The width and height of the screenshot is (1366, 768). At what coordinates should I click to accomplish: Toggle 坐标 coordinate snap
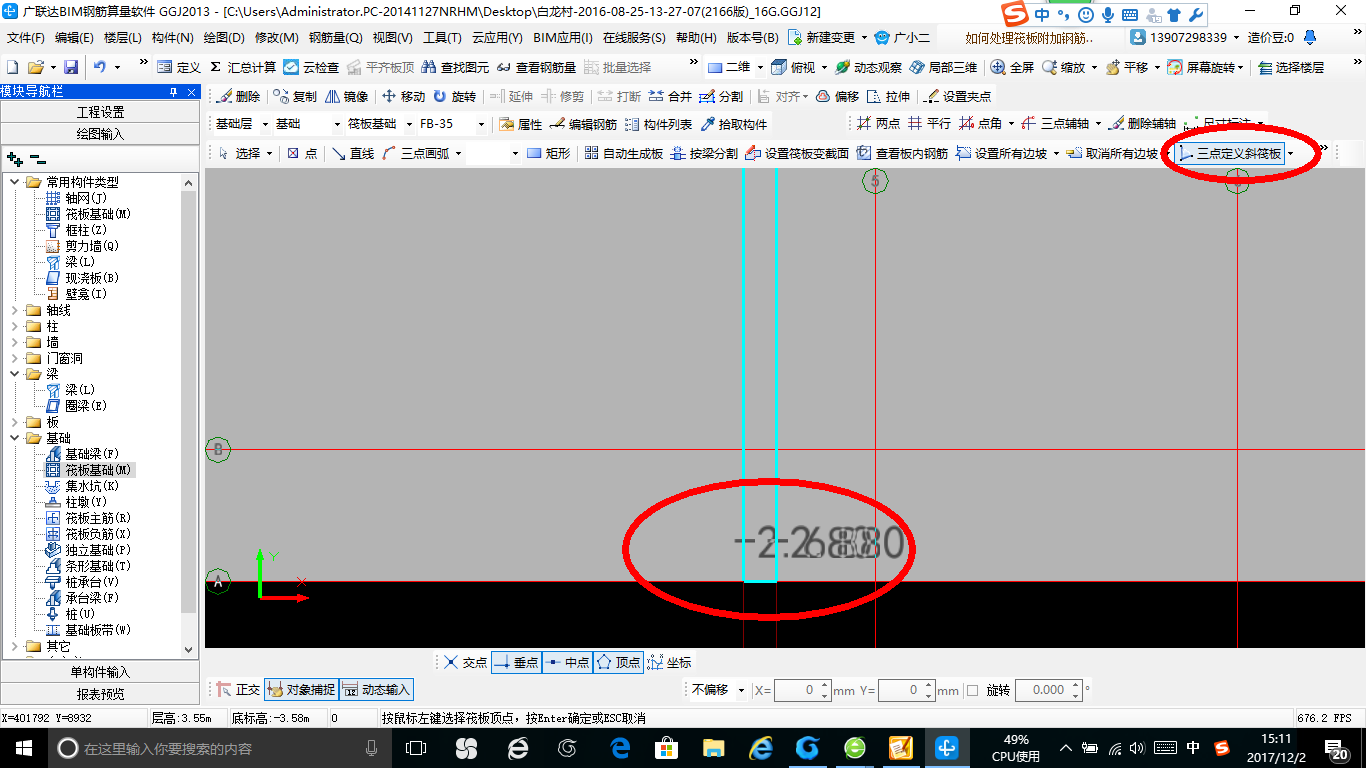coord(669,662)
